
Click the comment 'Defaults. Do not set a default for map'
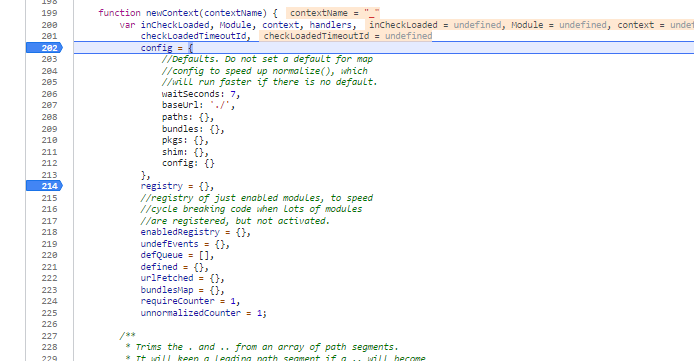tap(267, 59)
